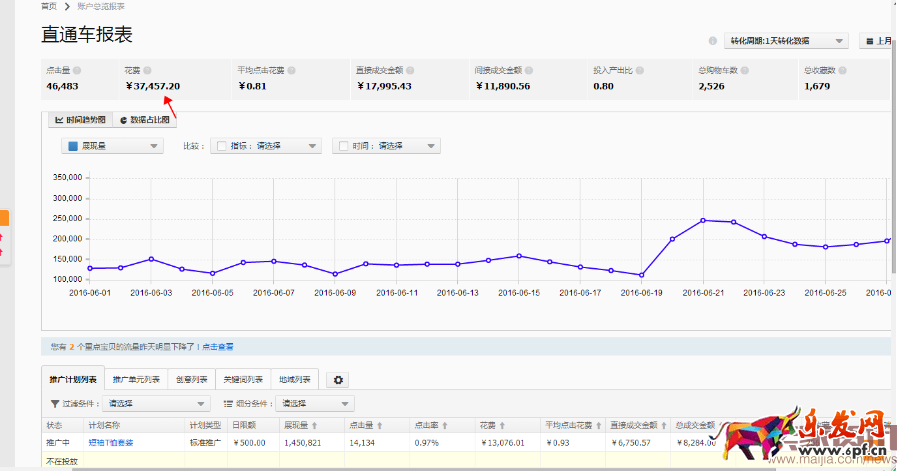The width and height of the screenshot is (897, 471).
Task: Click the chart data point at 2016-06-03
Action: (151, 259)
